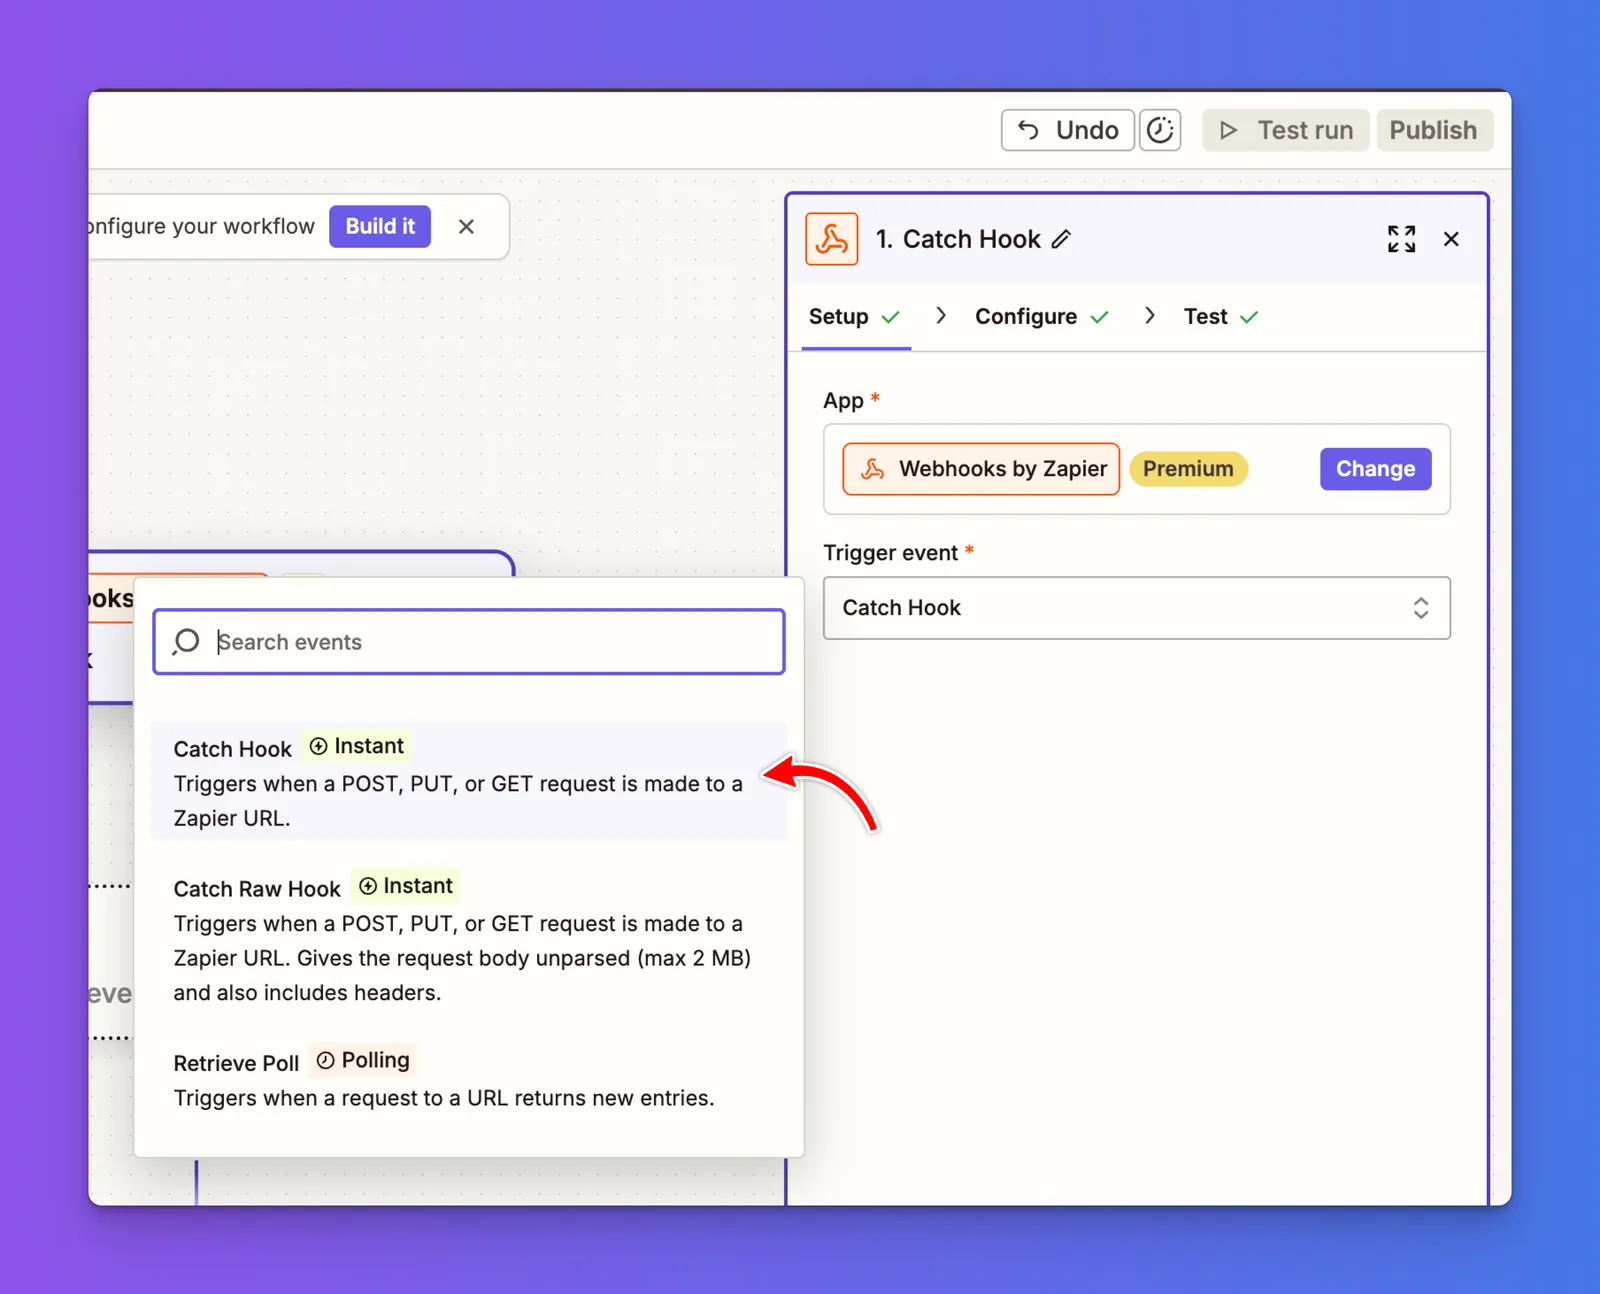
Task: Click the magnifier icon in Search events
Action: click(x=186, y=642)
